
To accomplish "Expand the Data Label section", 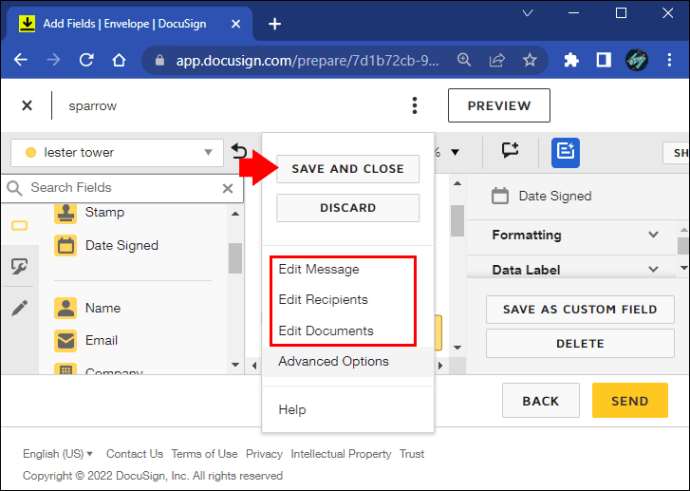I will pos(576,269).
